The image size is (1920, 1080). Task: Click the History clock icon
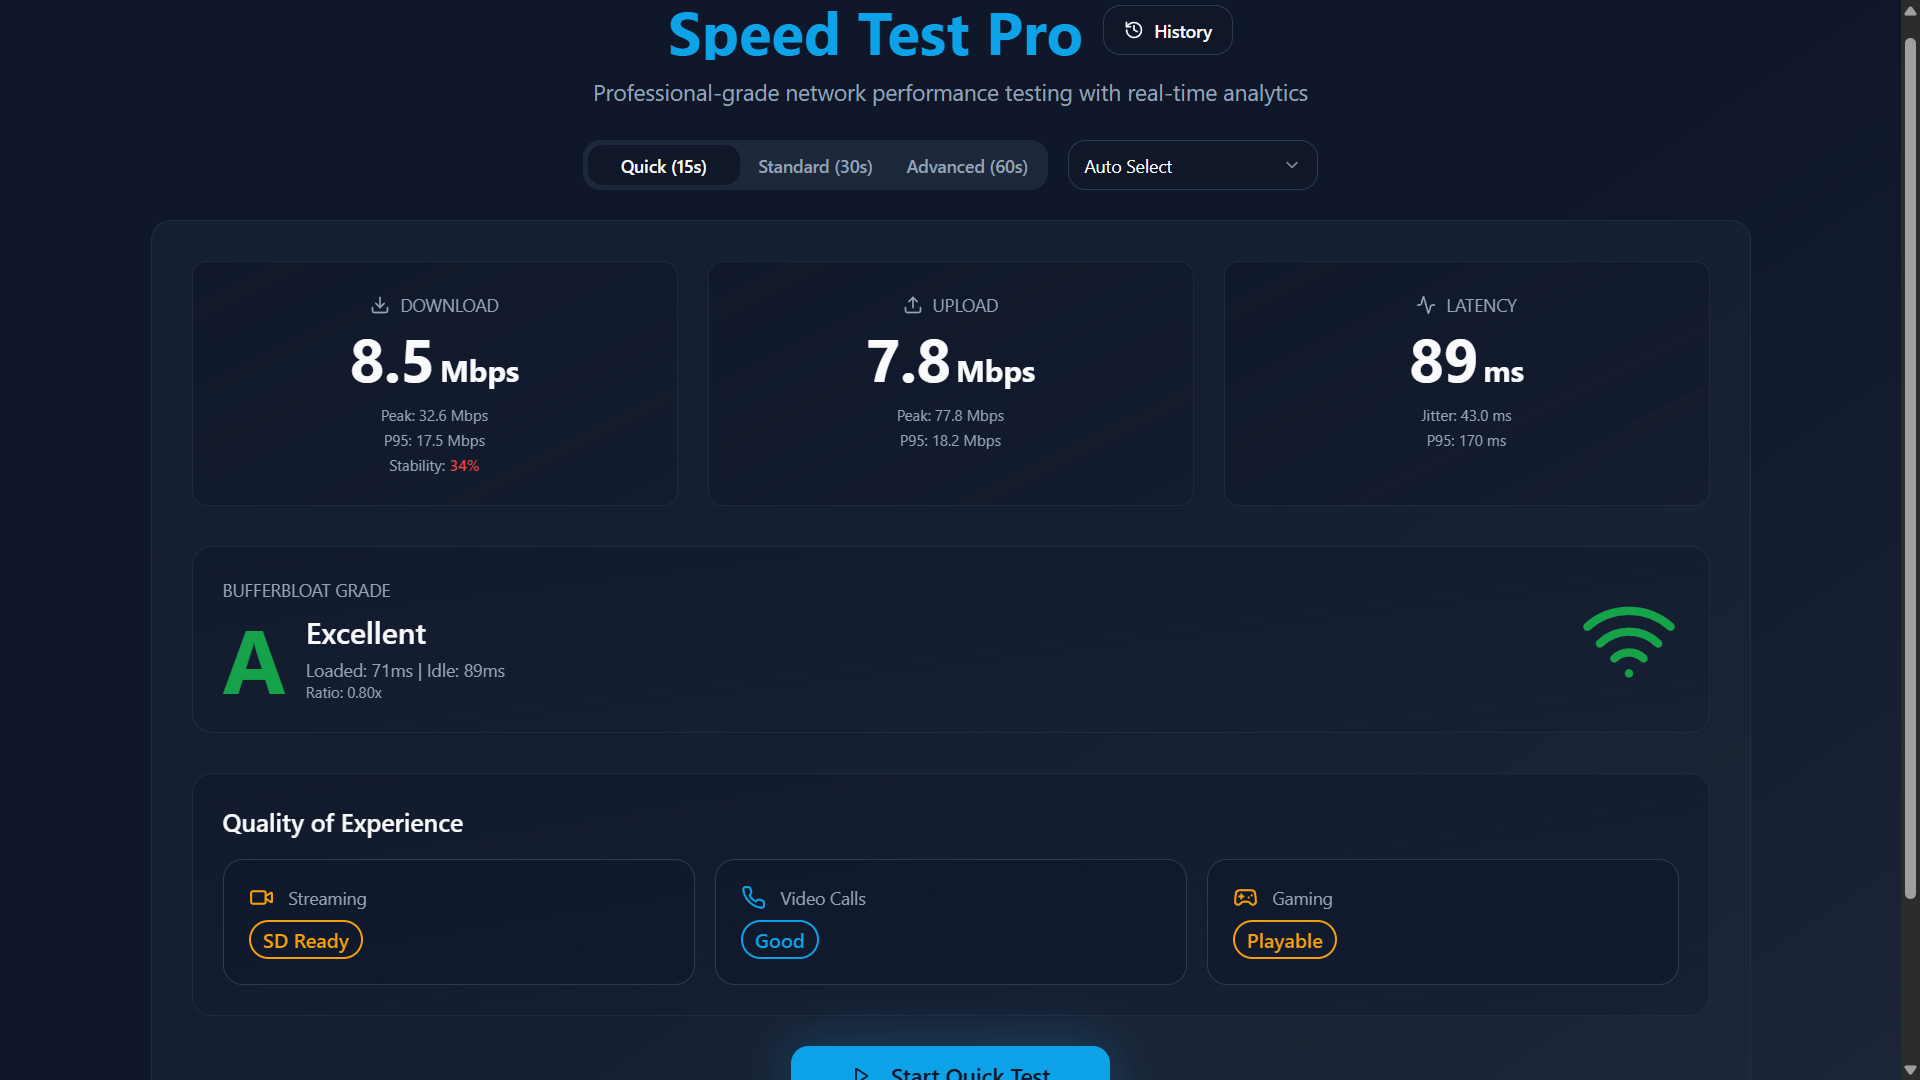point(1134,31)
